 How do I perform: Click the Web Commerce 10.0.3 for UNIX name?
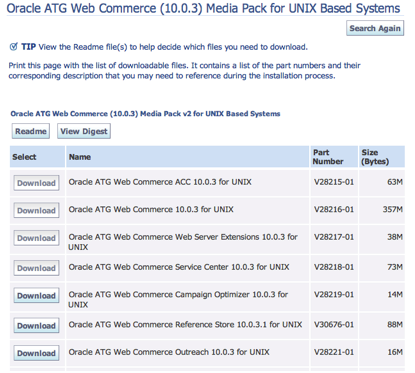click(x=151, y=209)
